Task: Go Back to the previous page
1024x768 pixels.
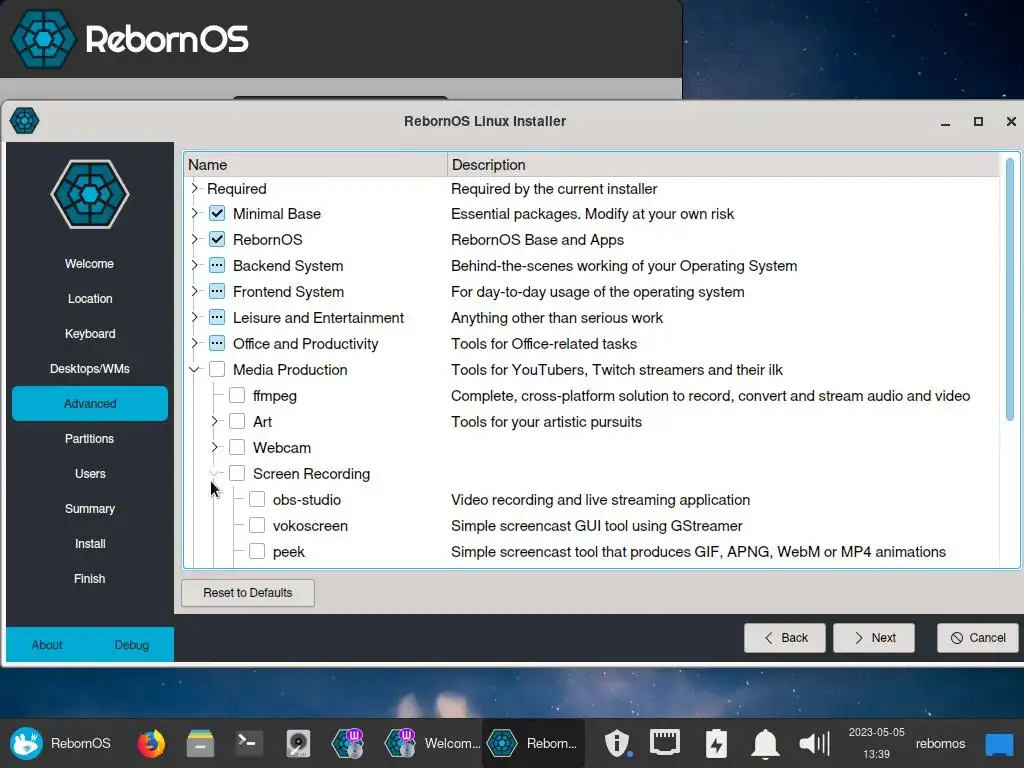Action: click(x=784, y=638)
